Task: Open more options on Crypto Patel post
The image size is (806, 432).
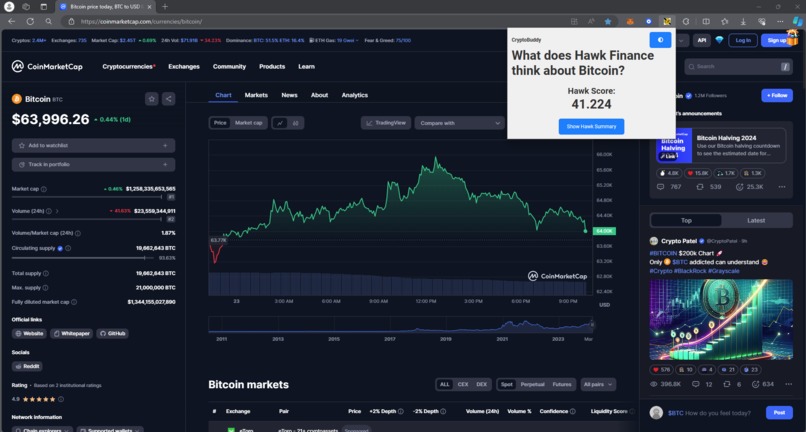Action: point(788,384)
